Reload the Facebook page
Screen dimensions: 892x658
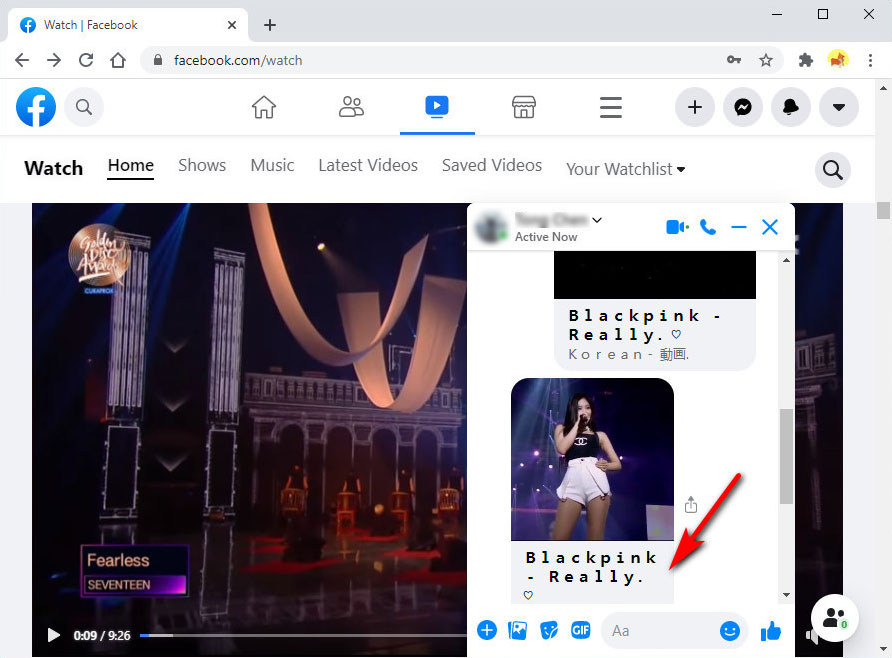[86, 60]
